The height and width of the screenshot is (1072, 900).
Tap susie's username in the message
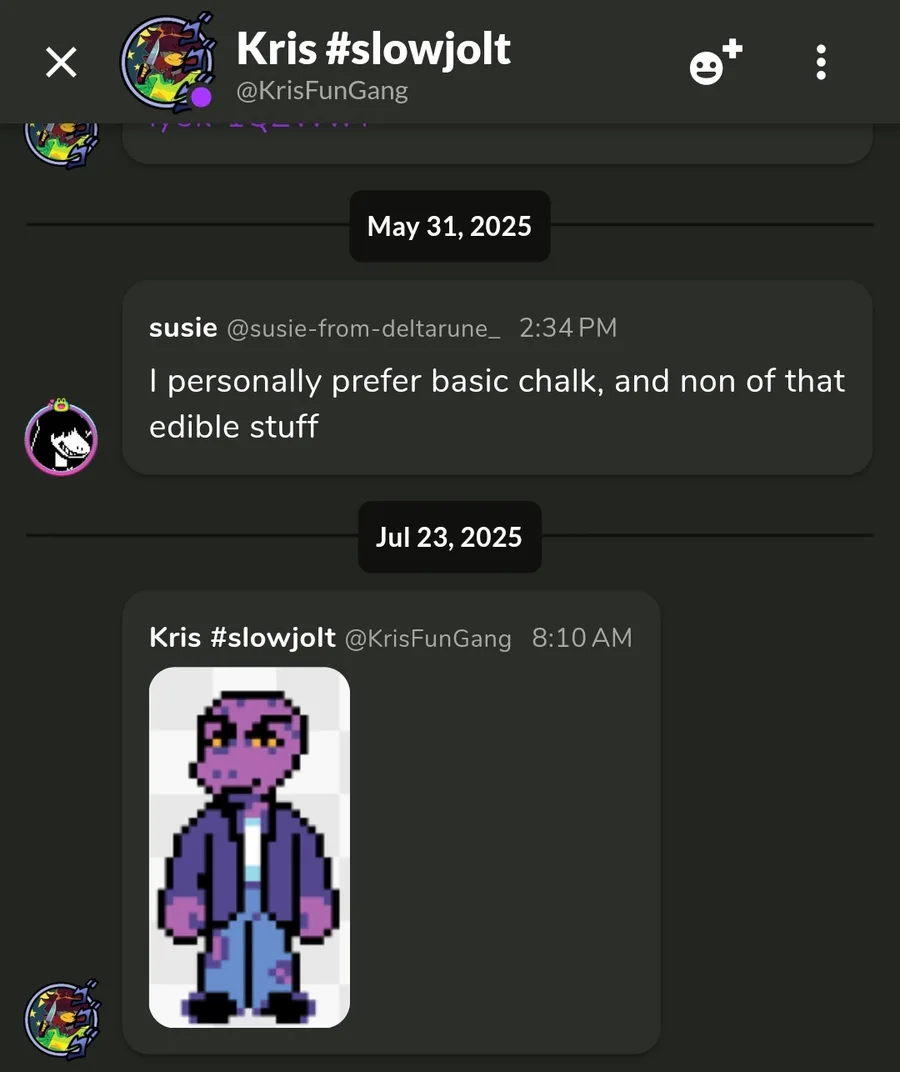[x=183, y=328]
